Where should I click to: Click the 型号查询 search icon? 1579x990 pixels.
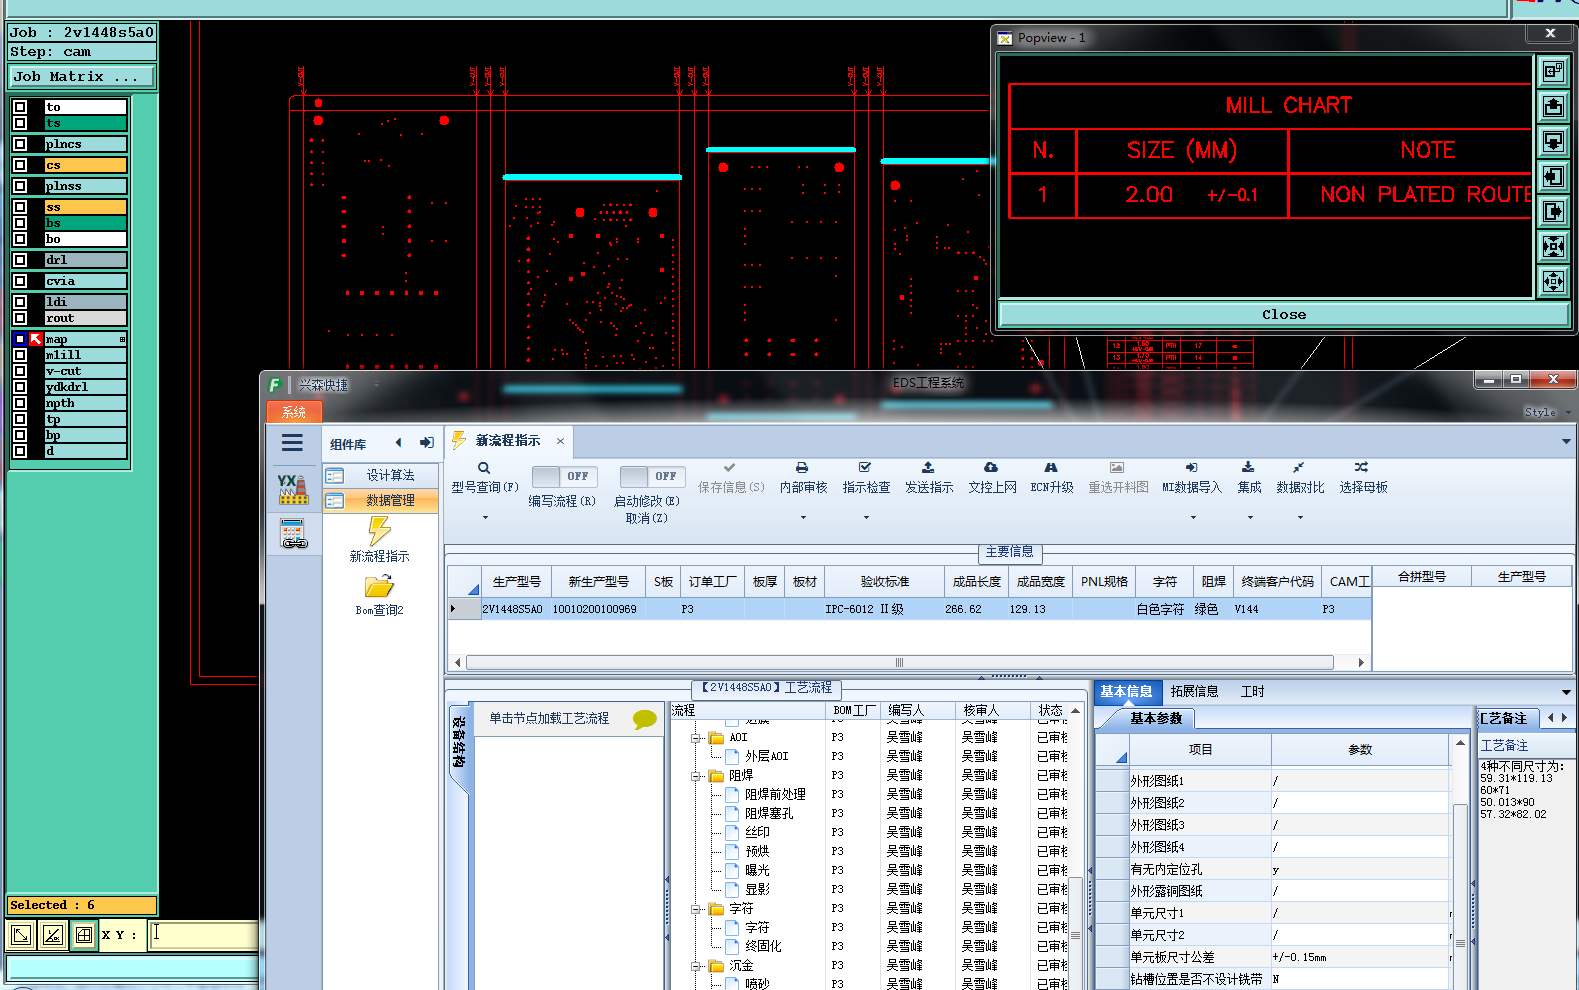tap(484, 468)
